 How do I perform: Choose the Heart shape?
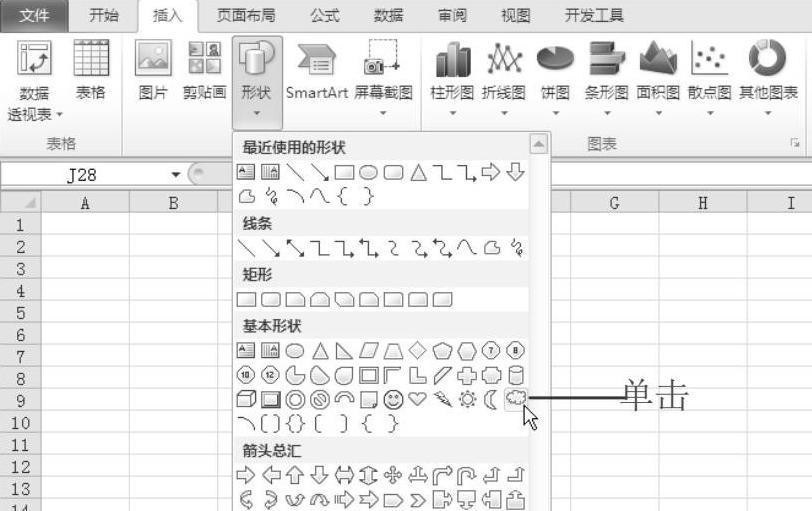(417, 399)
